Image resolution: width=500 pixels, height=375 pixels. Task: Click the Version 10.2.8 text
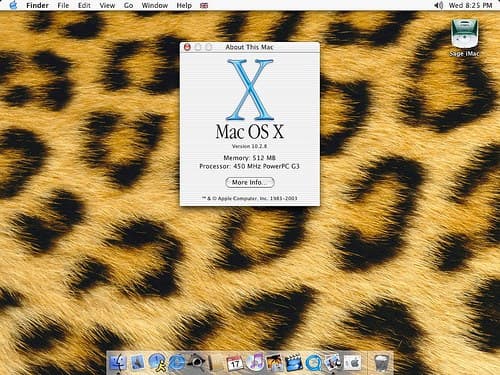click(249, 146)
